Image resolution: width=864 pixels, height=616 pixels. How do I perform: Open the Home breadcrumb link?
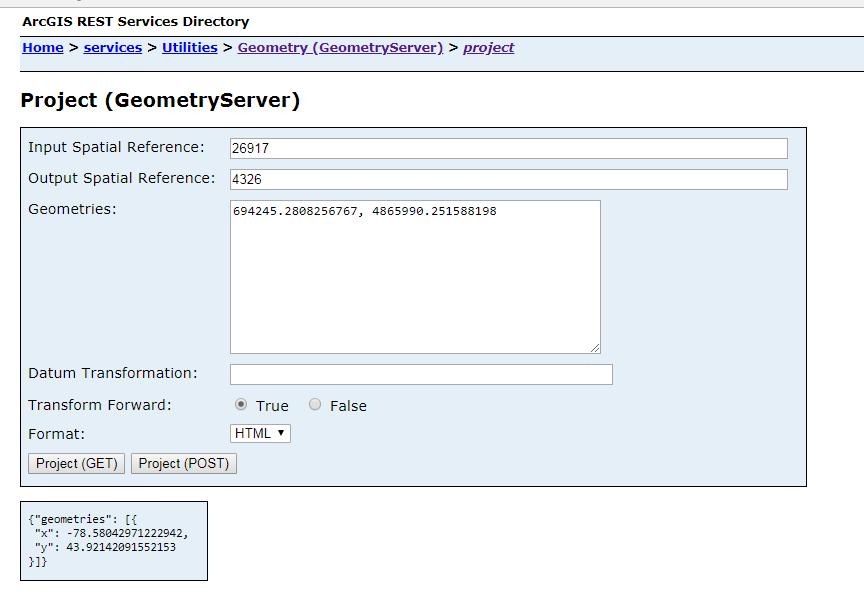pos(42,48)
